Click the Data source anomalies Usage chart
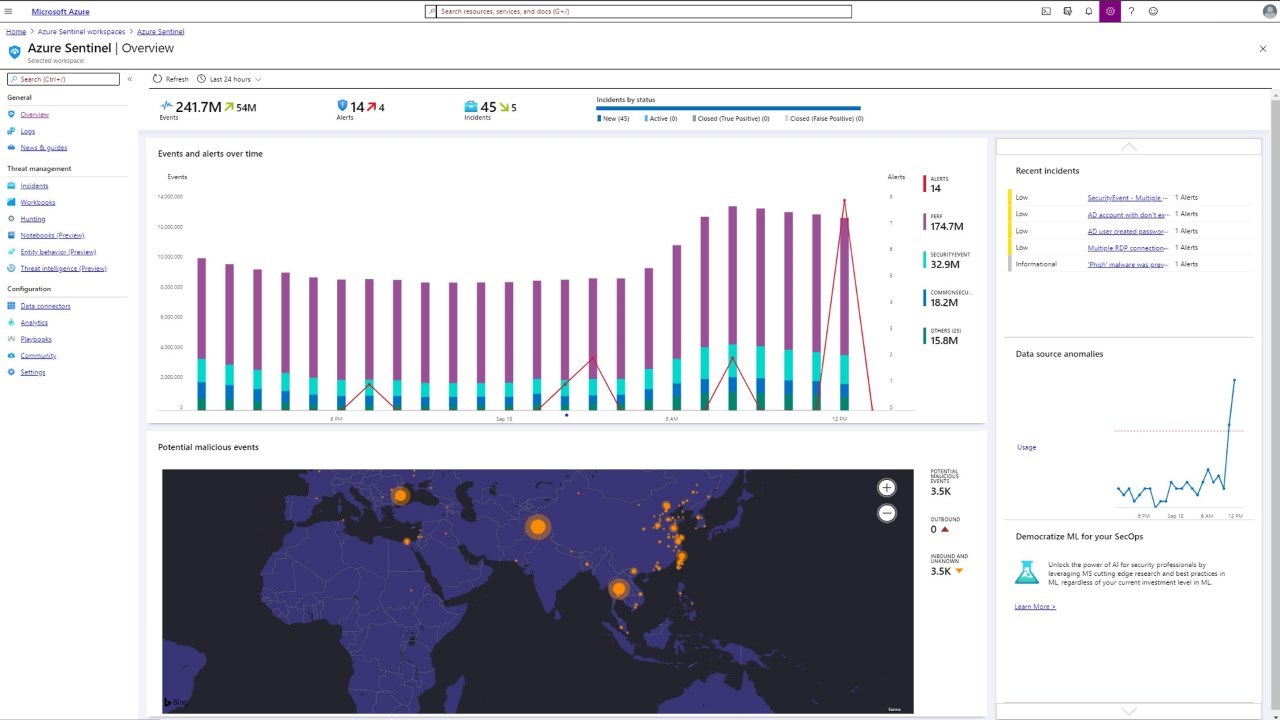 pos(1180,443)
